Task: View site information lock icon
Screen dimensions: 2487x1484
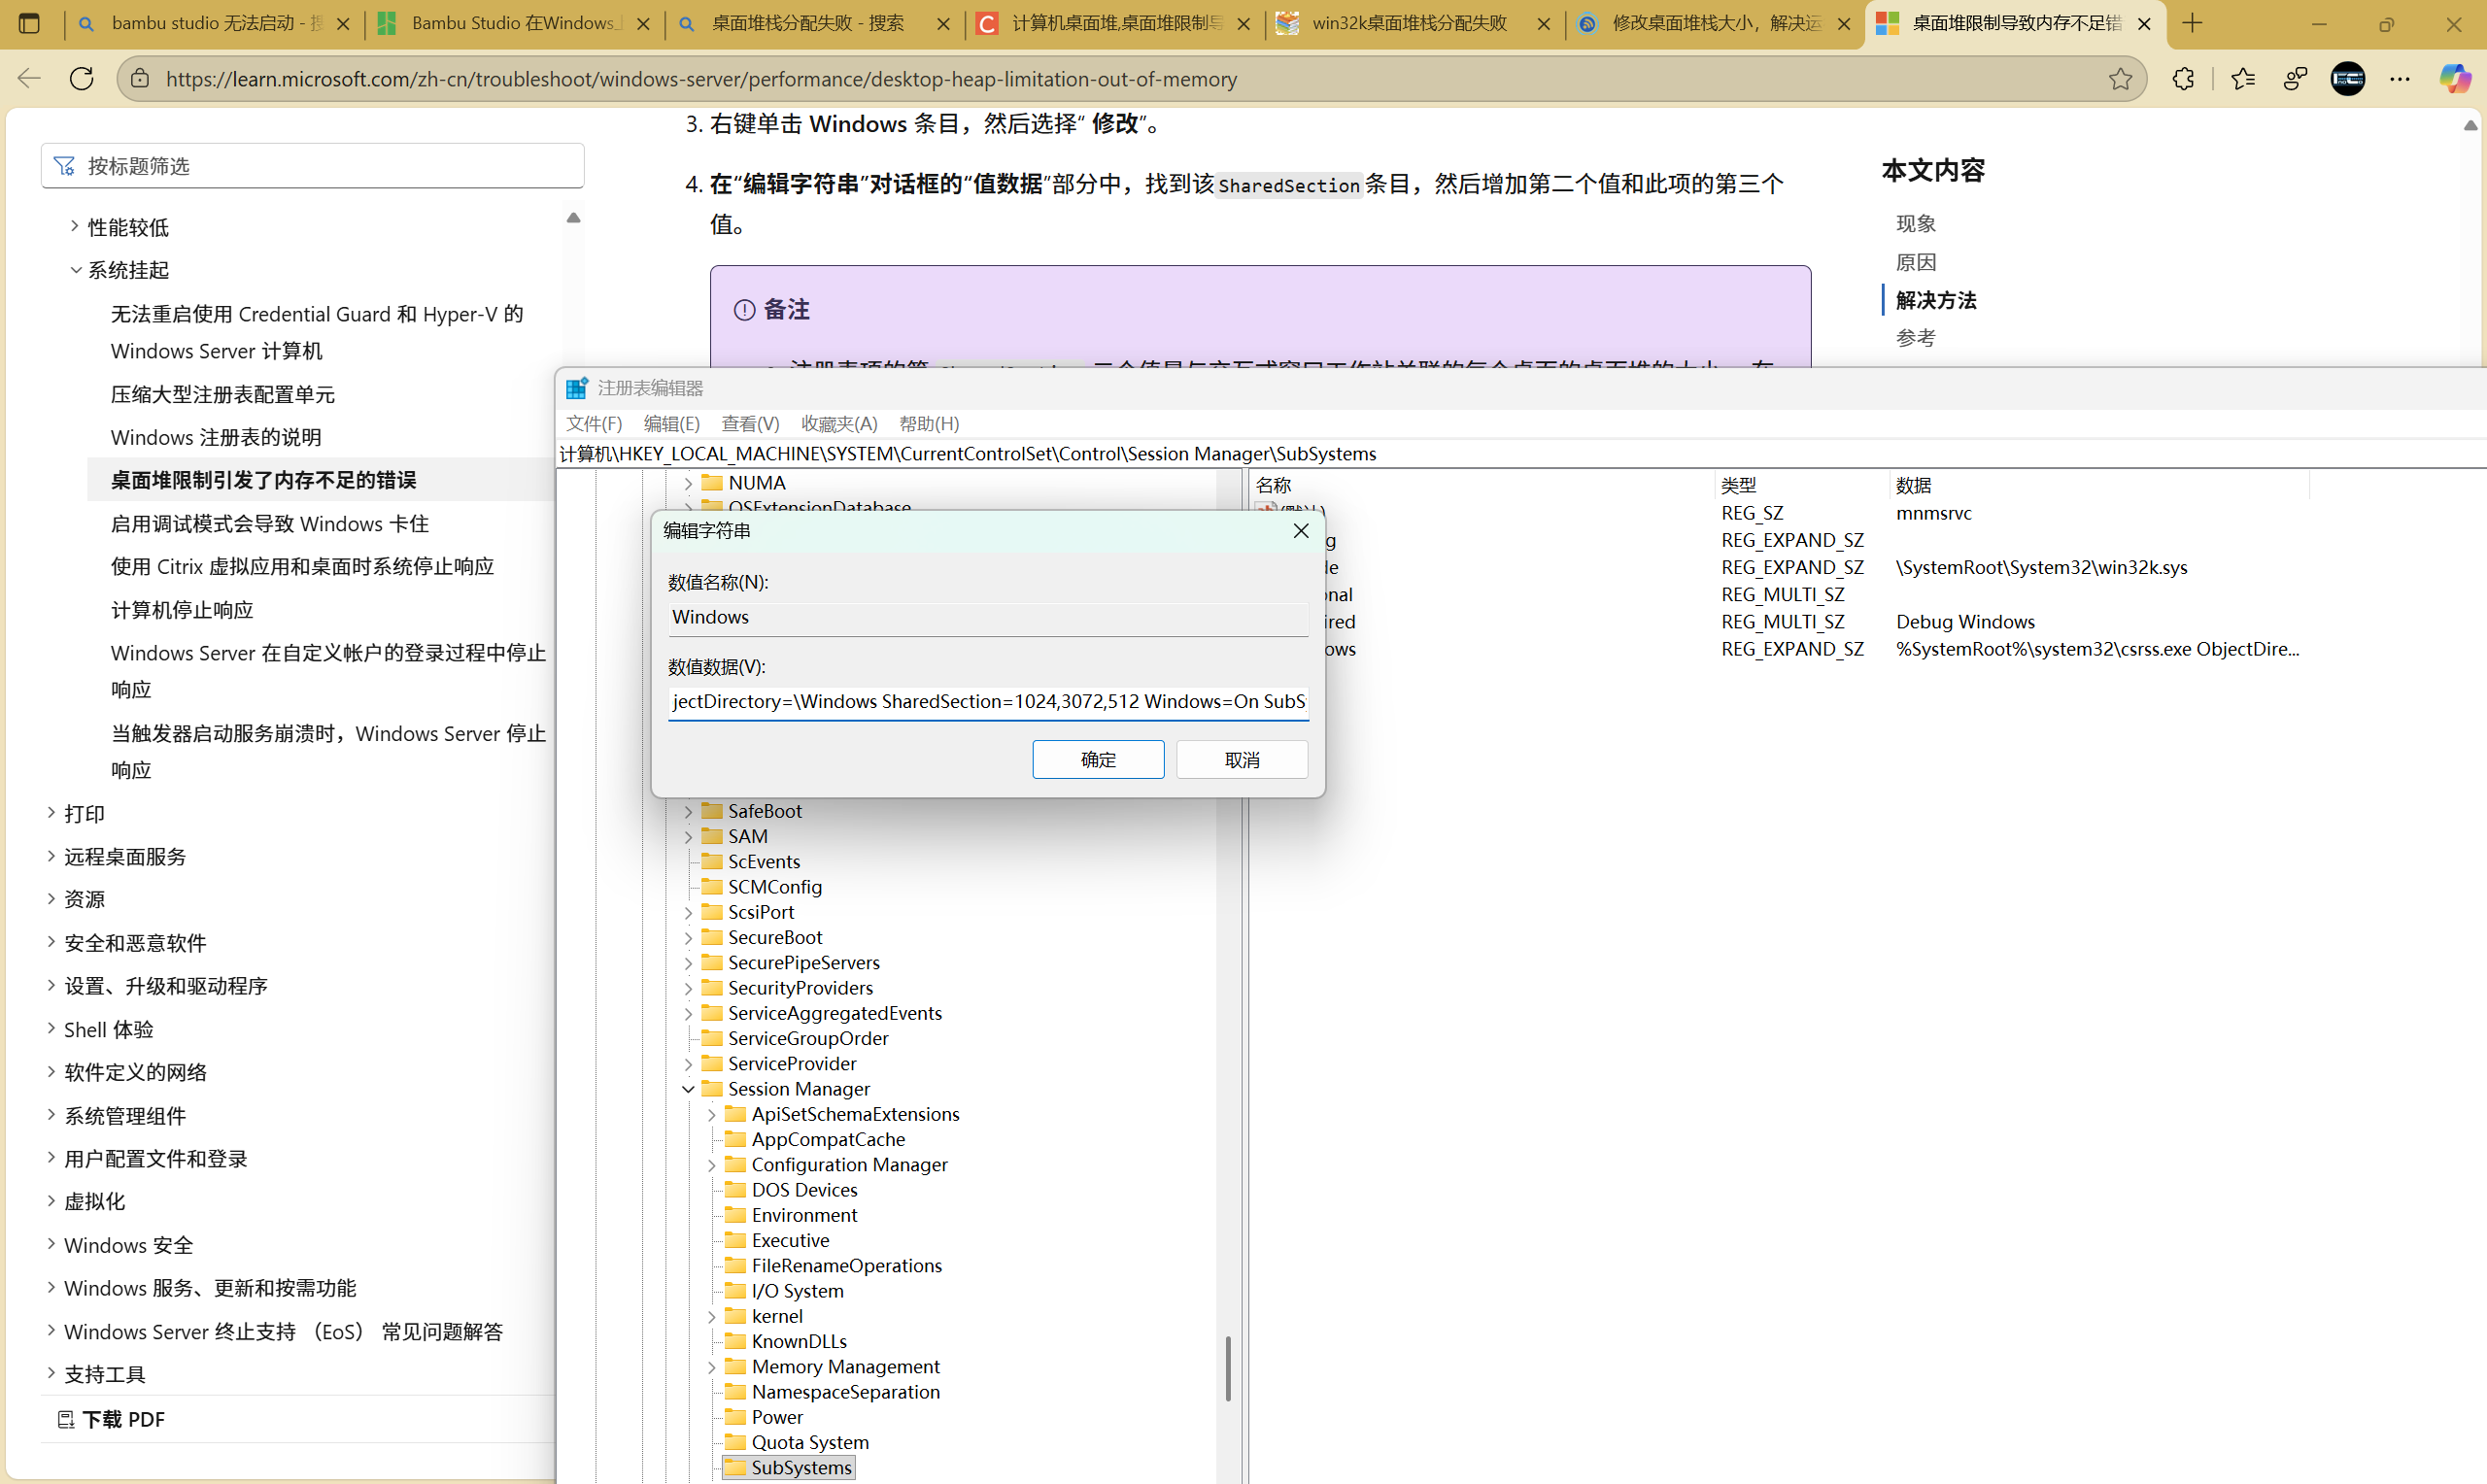Action: click(x=140, y=78)
